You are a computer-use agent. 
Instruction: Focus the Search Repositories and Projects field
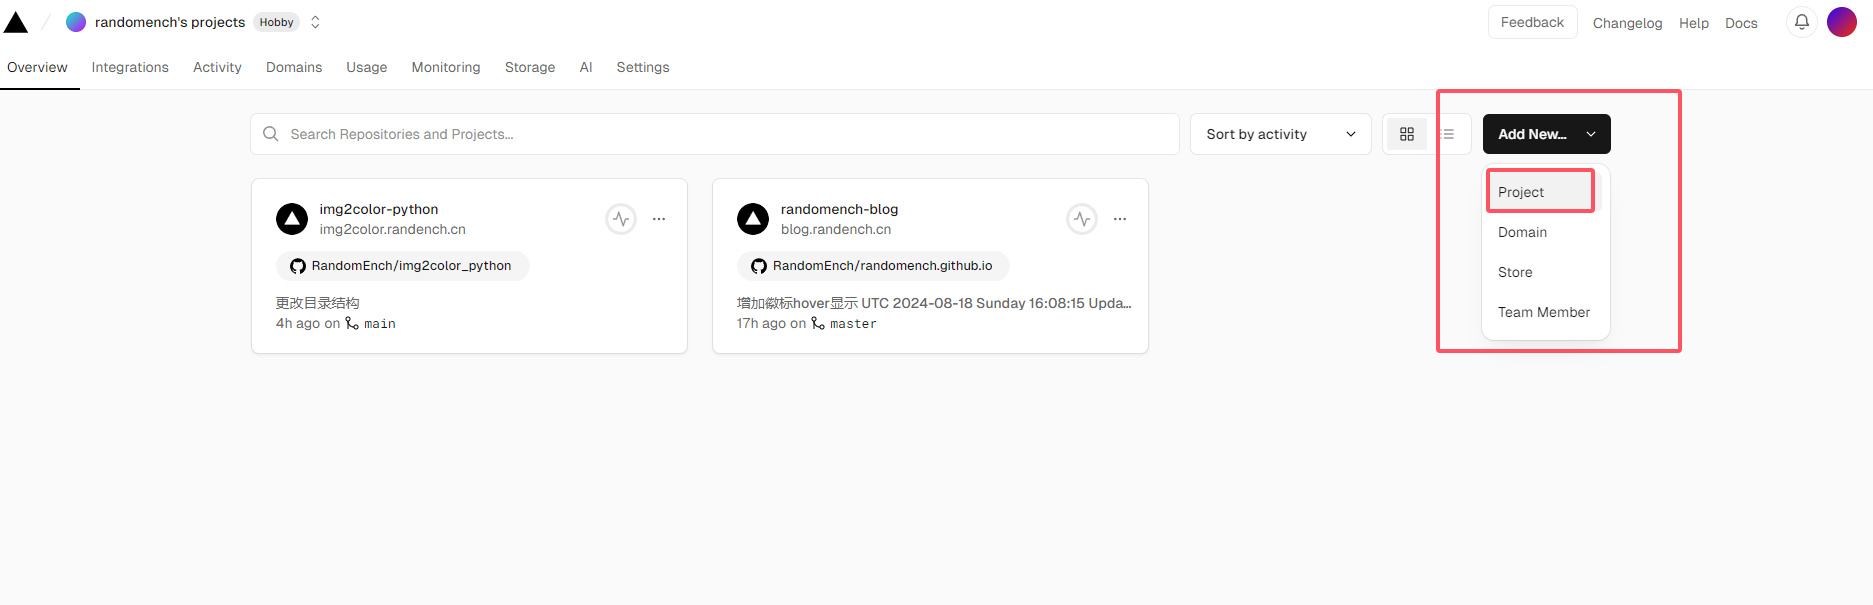pyautogui.click(x=714, y=134)
